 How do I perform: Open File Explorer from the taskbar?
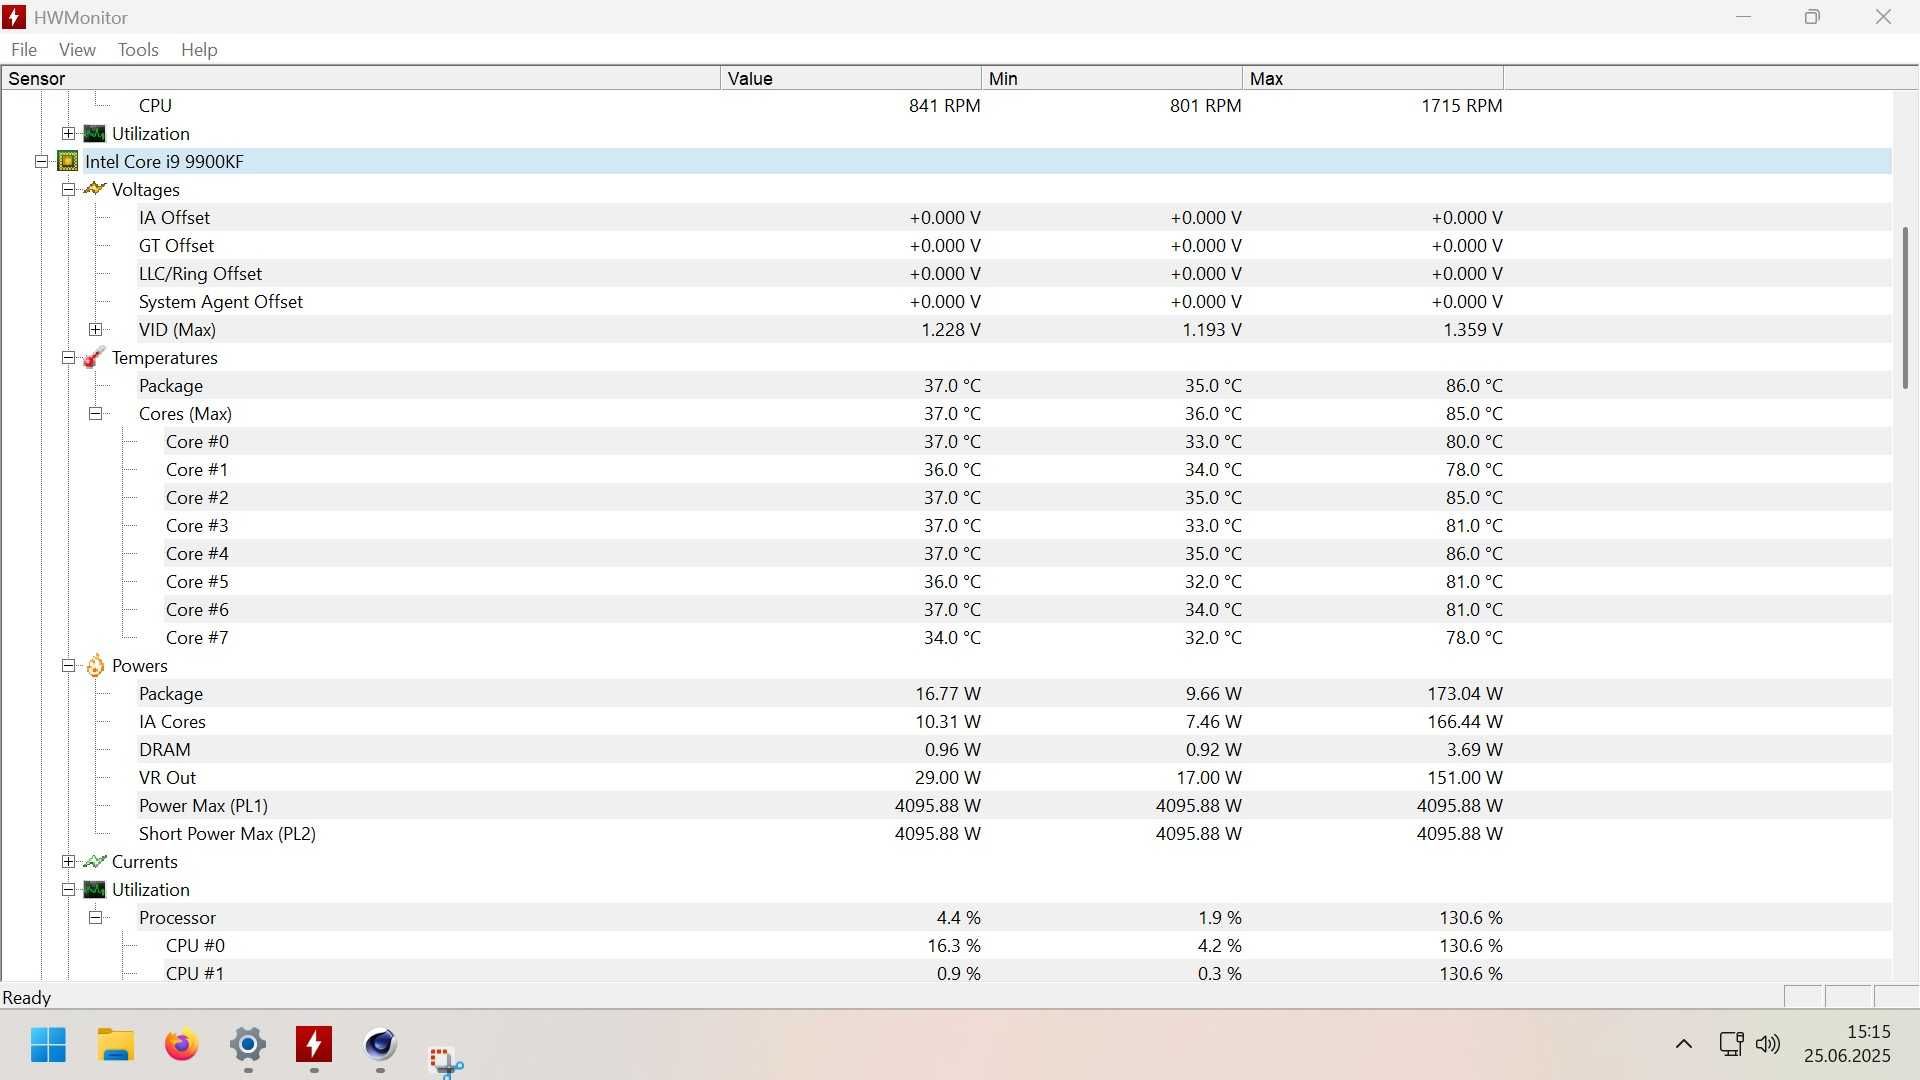coord(116,1045)
